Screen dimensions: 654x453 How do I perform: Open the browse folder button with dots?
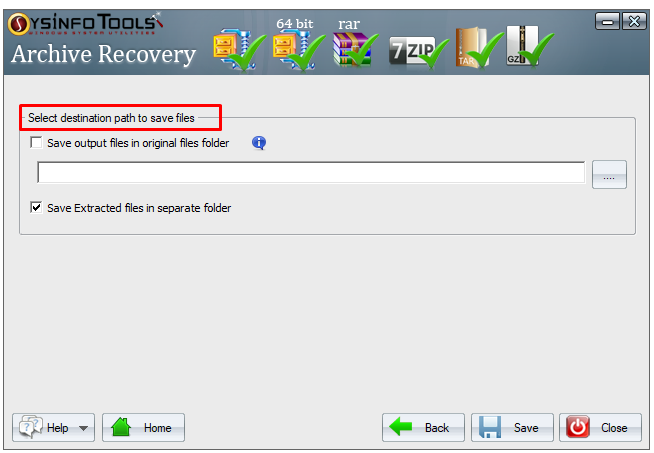609,174
